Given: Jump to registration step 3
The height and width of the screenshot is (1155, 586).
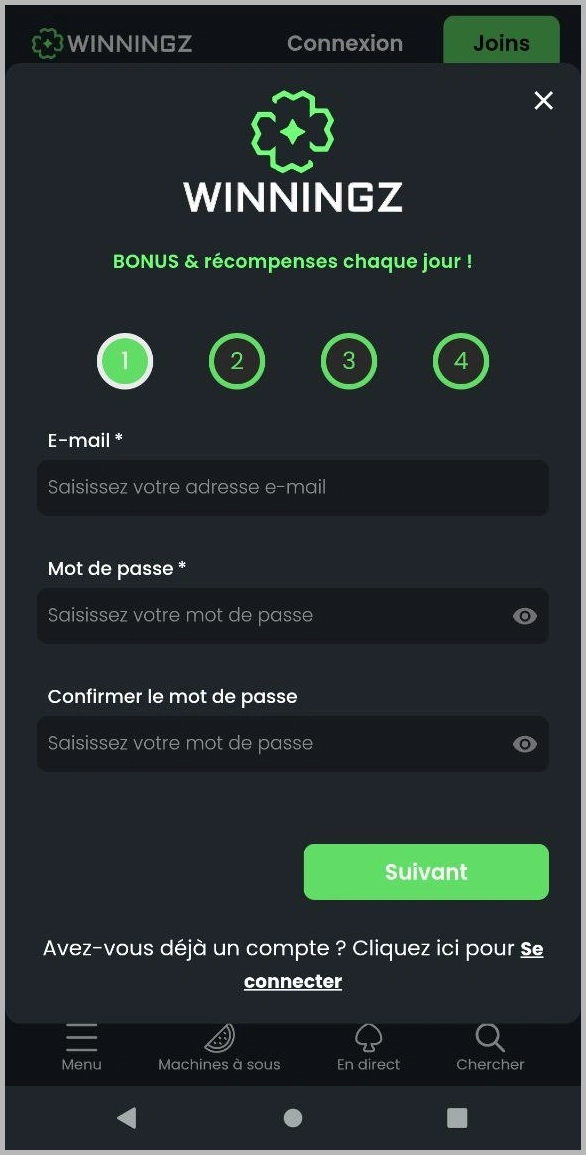Looking at the screenshot, I should tap(349, 361).
